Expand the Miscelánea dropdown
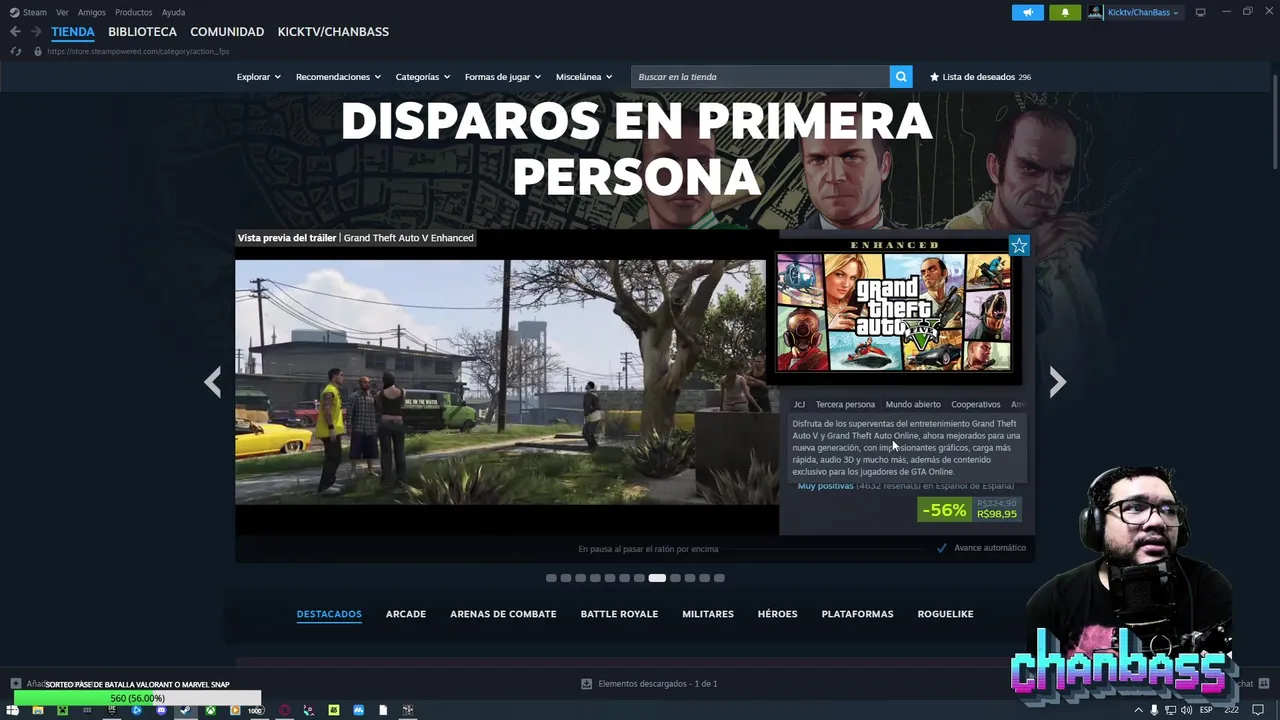Viewport: 1280px width, 720px height. pyautogui.click(x=584, y=77)
